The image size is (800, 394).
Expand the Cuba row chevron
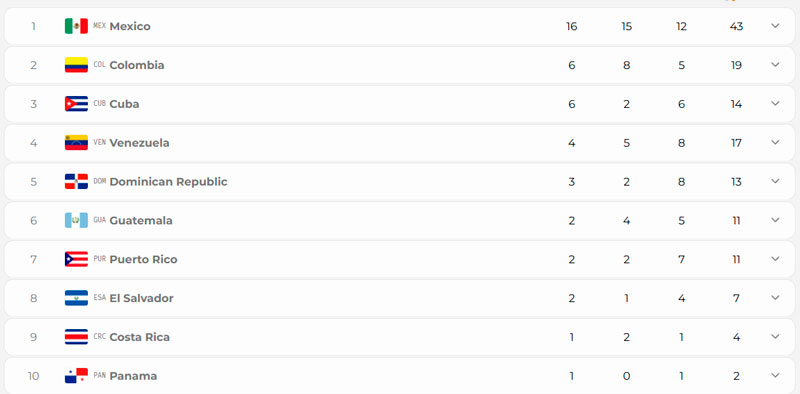coord(775,103)
